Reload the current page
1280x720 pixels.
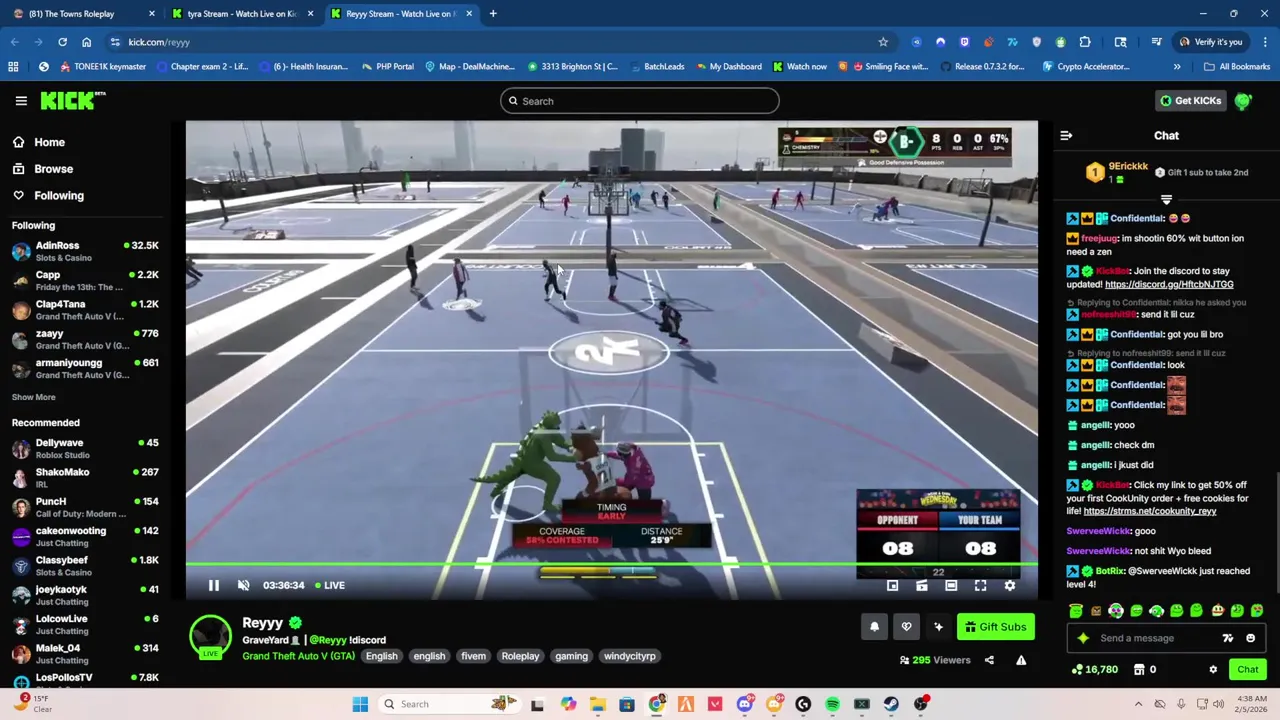[62, 42]
